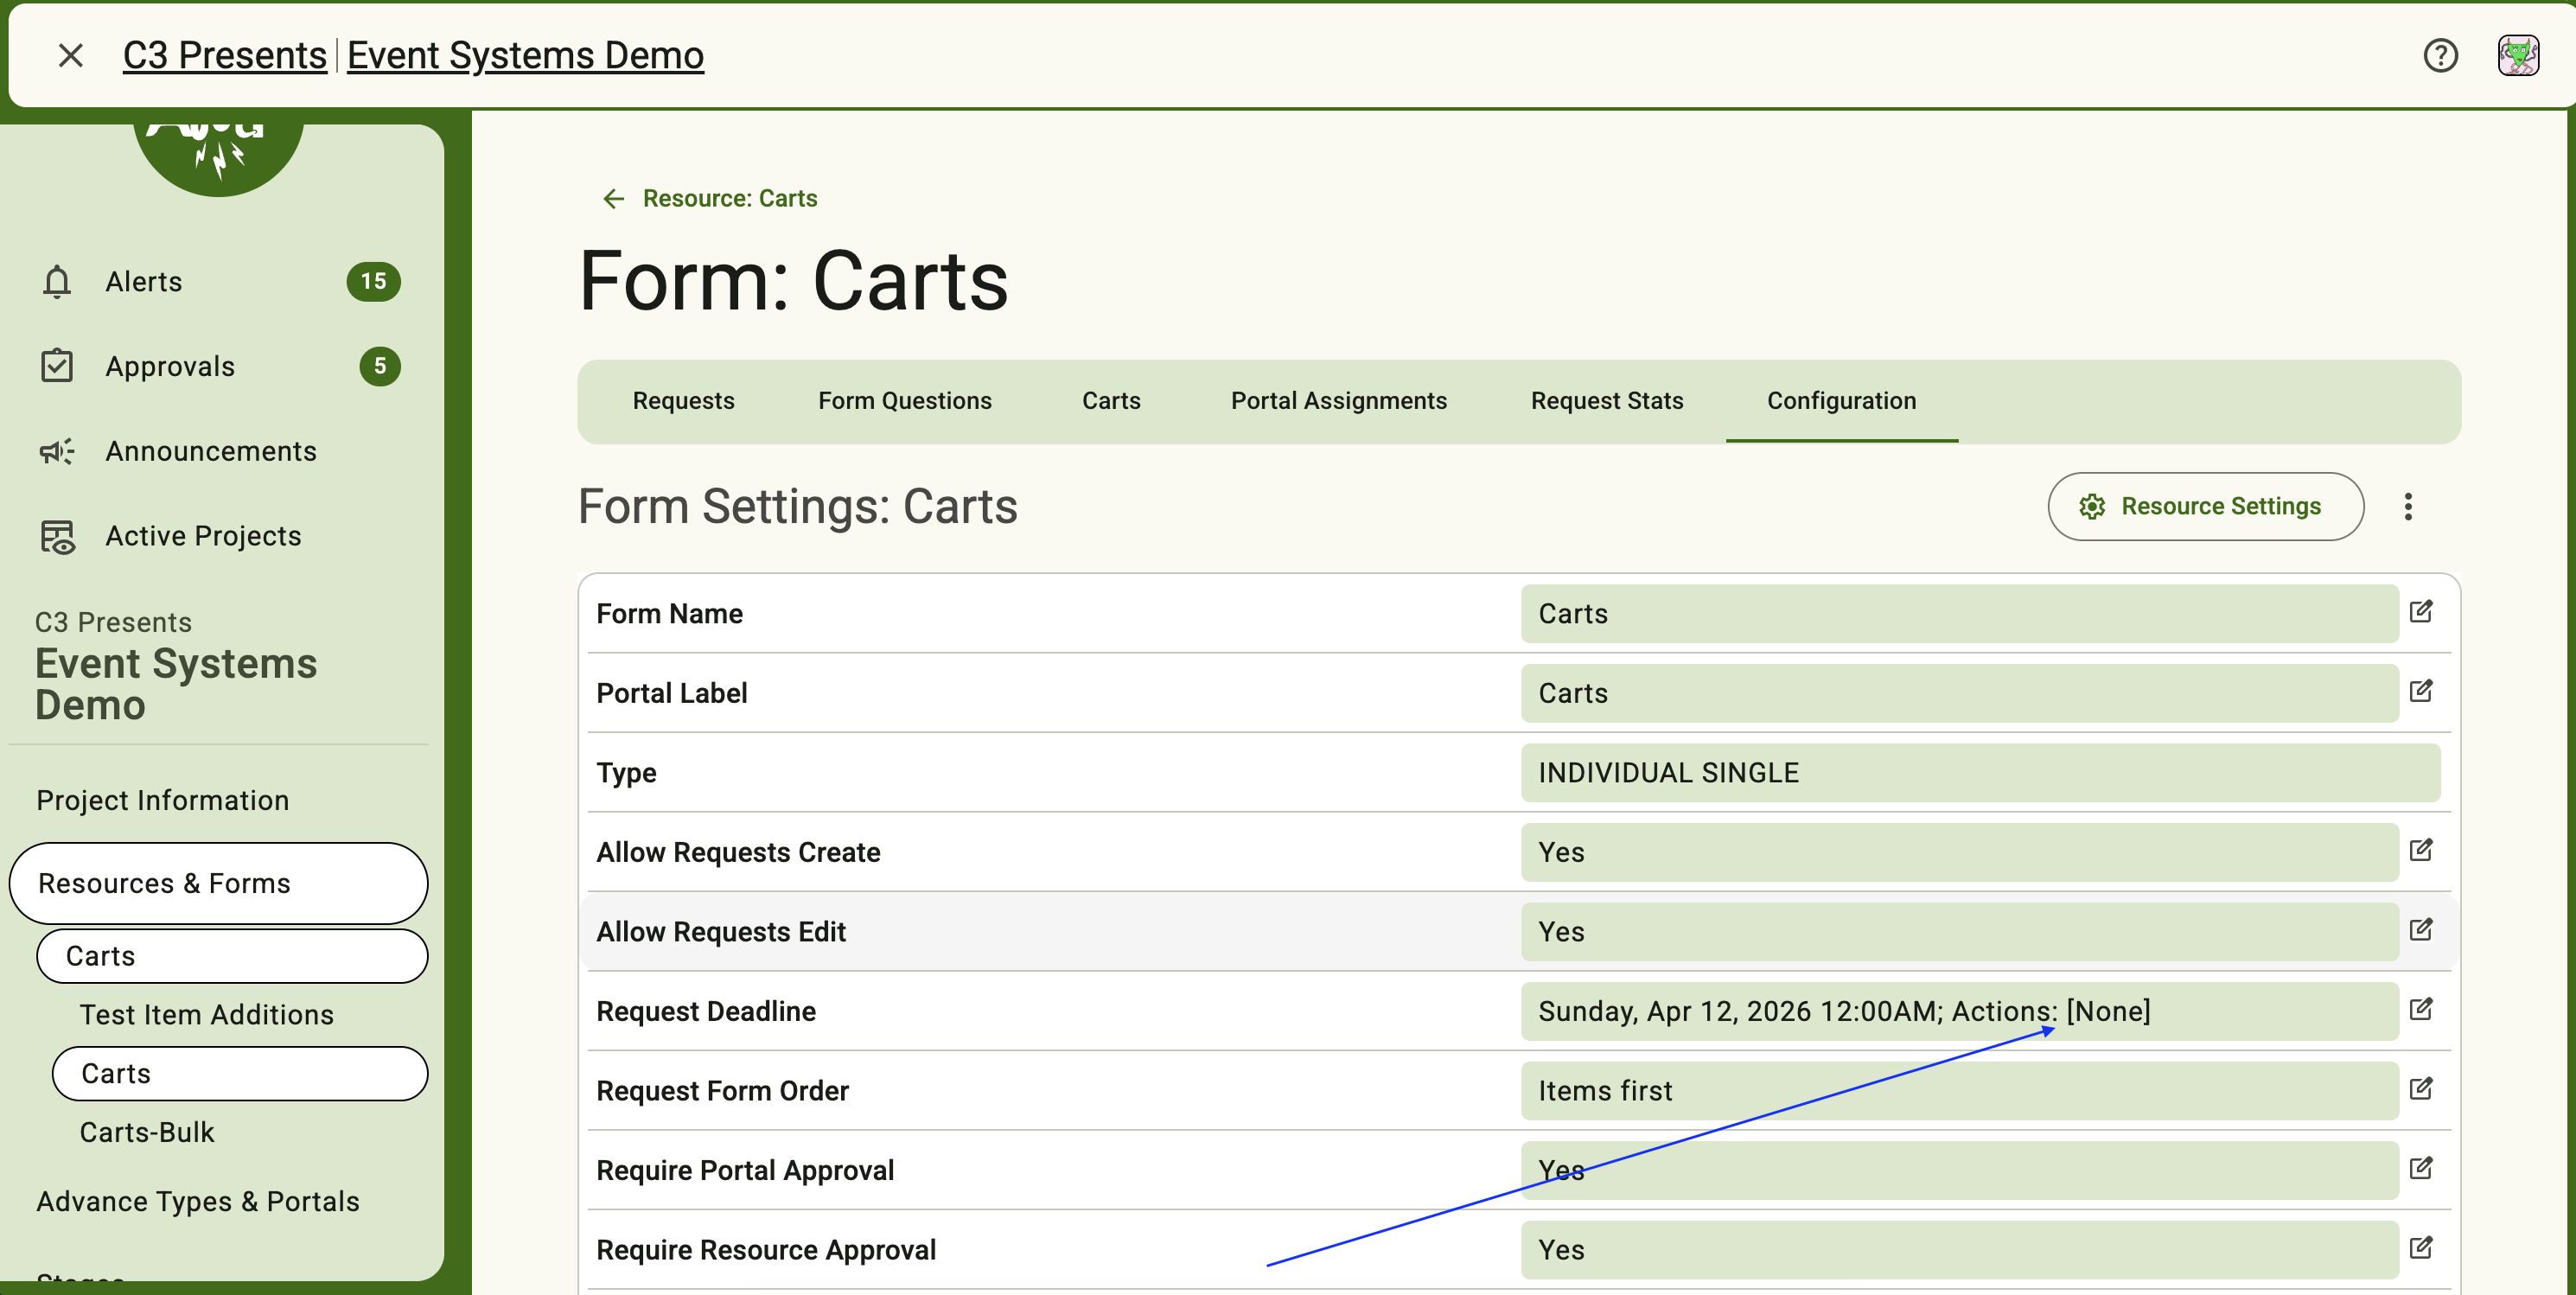This screenshot has height=1295, width=2576.
Task: Follow the Event Systems Demo header link
Action: pos(525,55)
